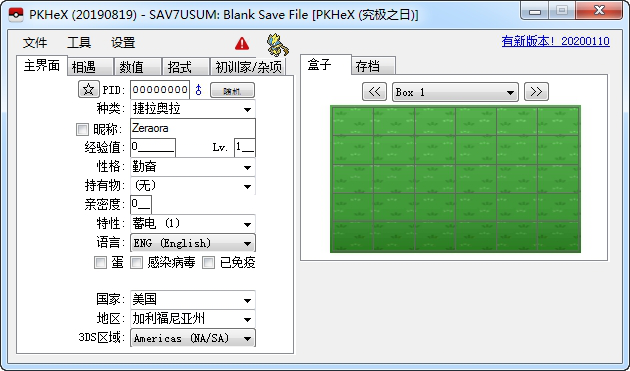Select the first box slot top-left

(353, 121)
